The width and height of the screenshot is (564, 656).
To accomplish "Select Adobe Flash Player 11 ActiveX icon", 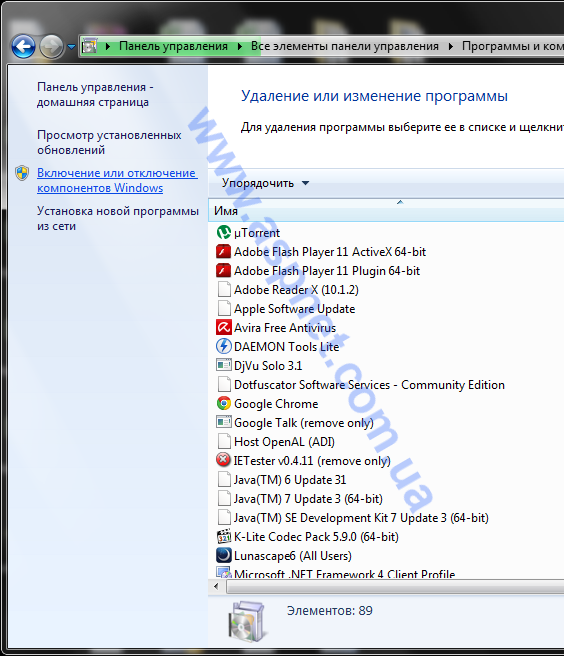I will pos(223,251).
